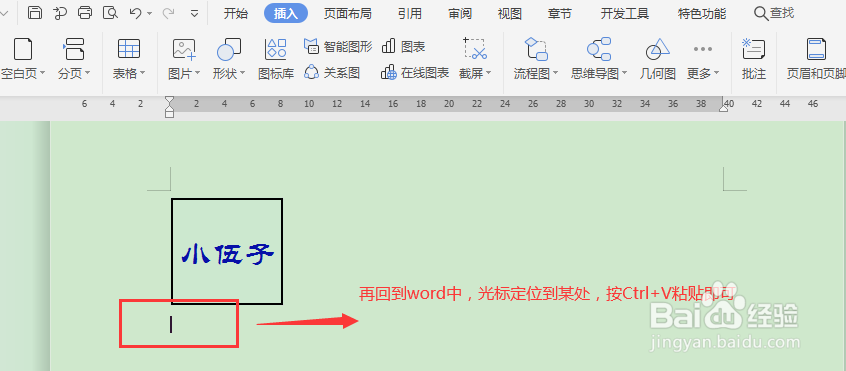Switch to 开发工具 tab

tap(625, 13)
